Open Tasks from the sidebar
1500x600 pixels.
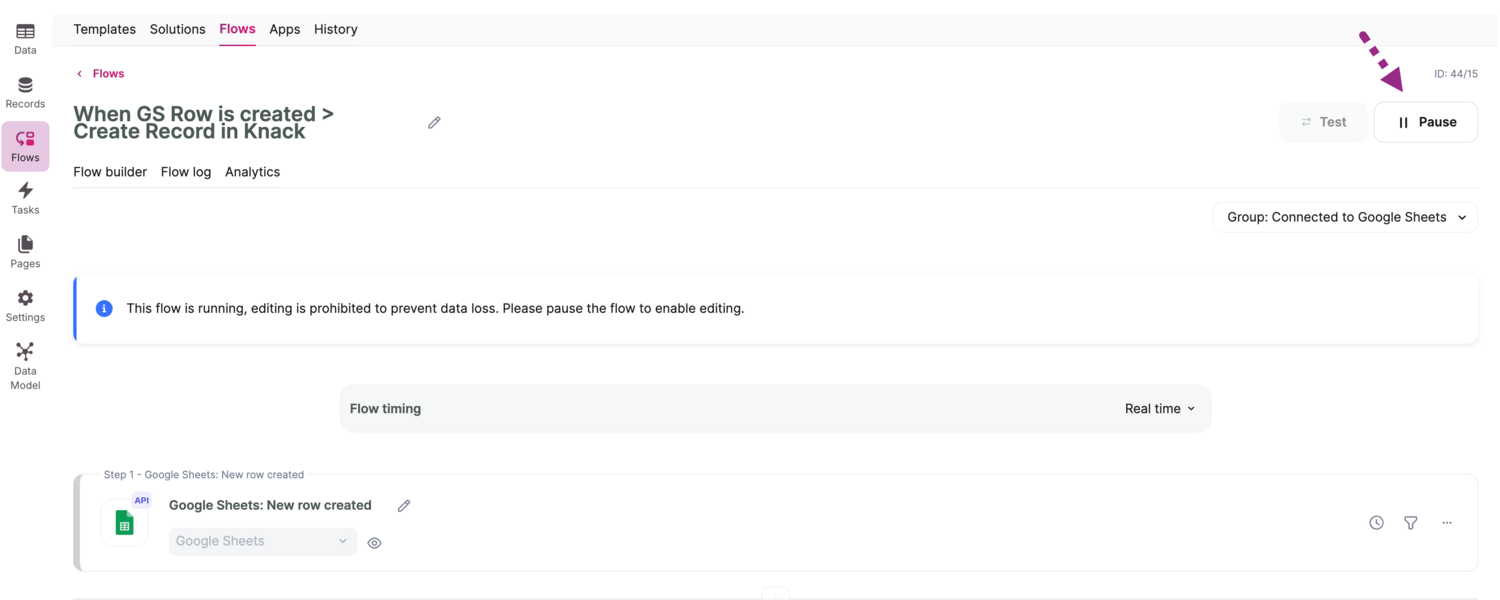[25, 199]
